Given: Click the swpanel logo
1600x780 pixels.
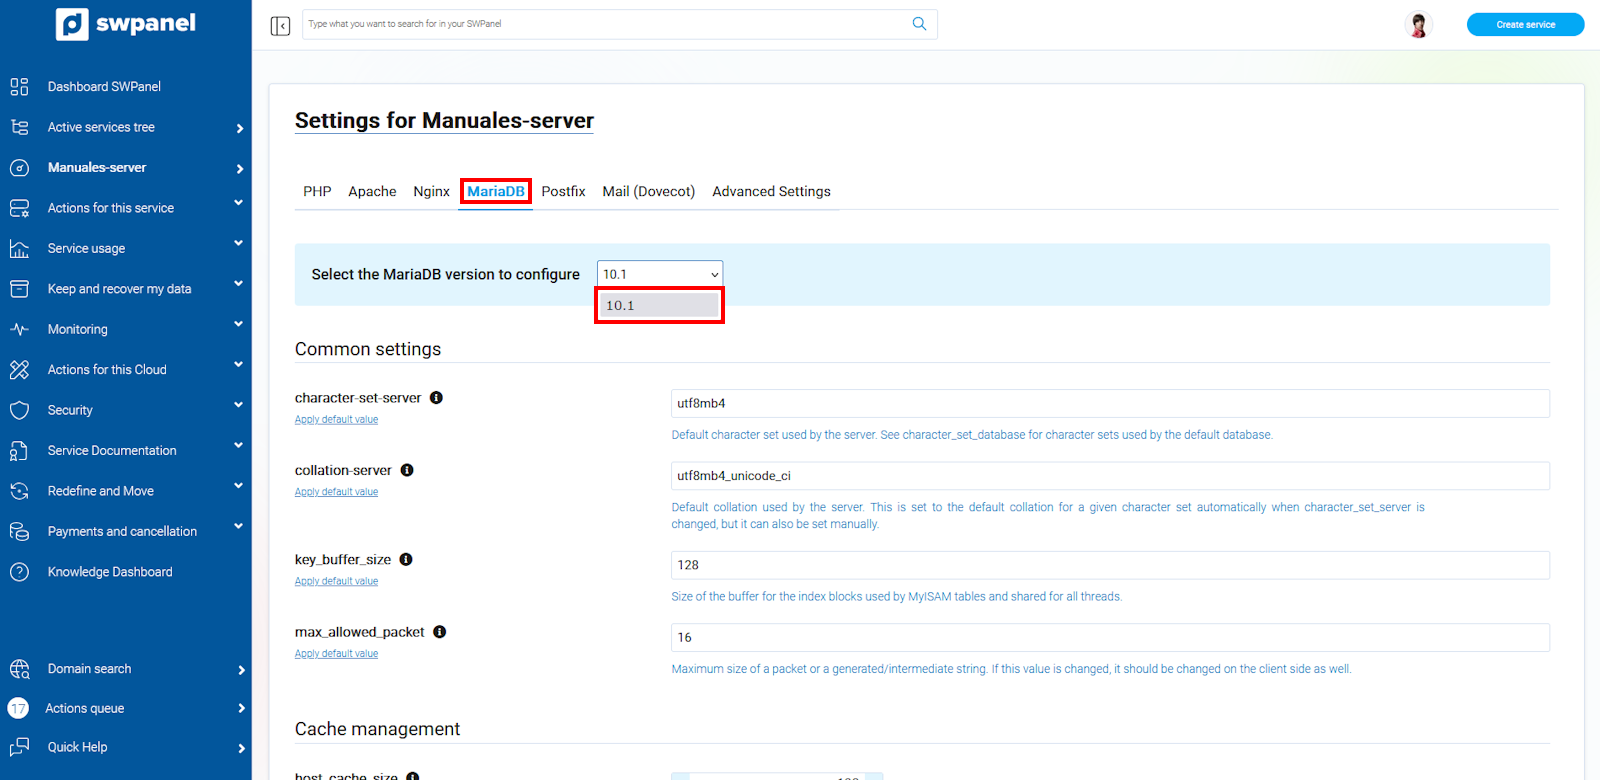Looking at the screenshot, I should click(x=126, y=24).
